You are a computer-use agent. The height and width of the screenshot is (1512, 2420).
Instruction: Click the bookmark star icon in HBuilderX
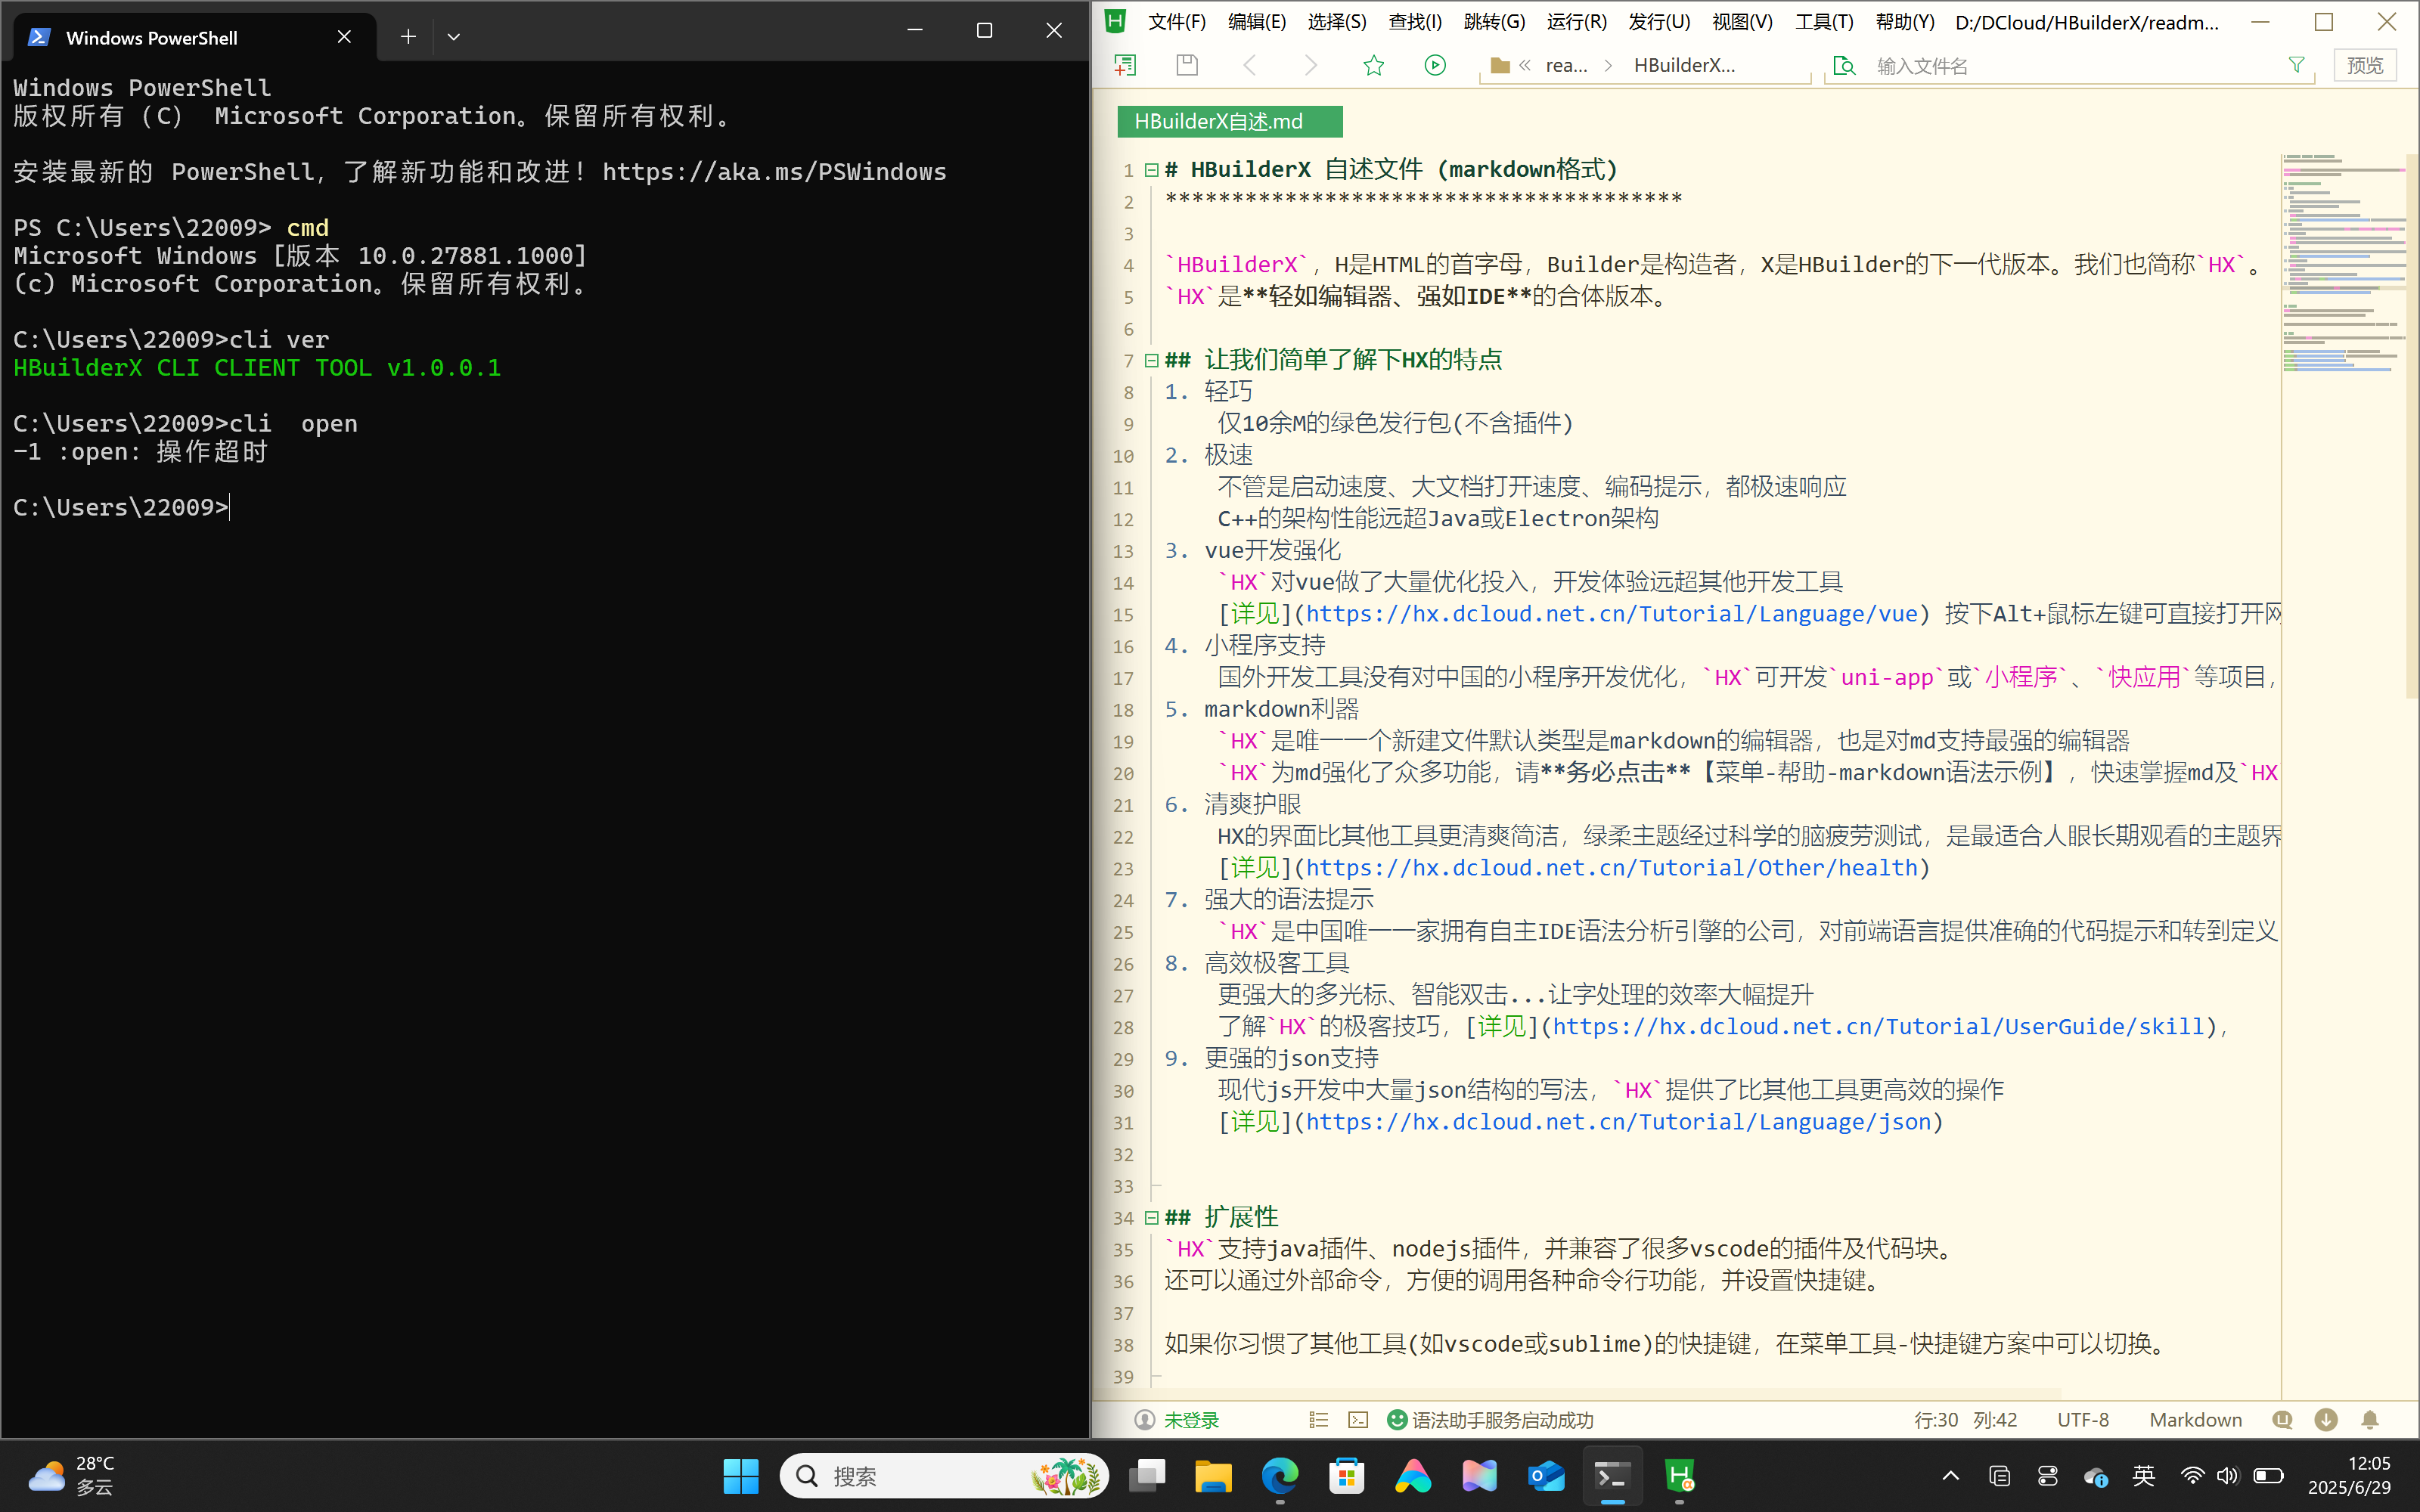[1374, 65]
